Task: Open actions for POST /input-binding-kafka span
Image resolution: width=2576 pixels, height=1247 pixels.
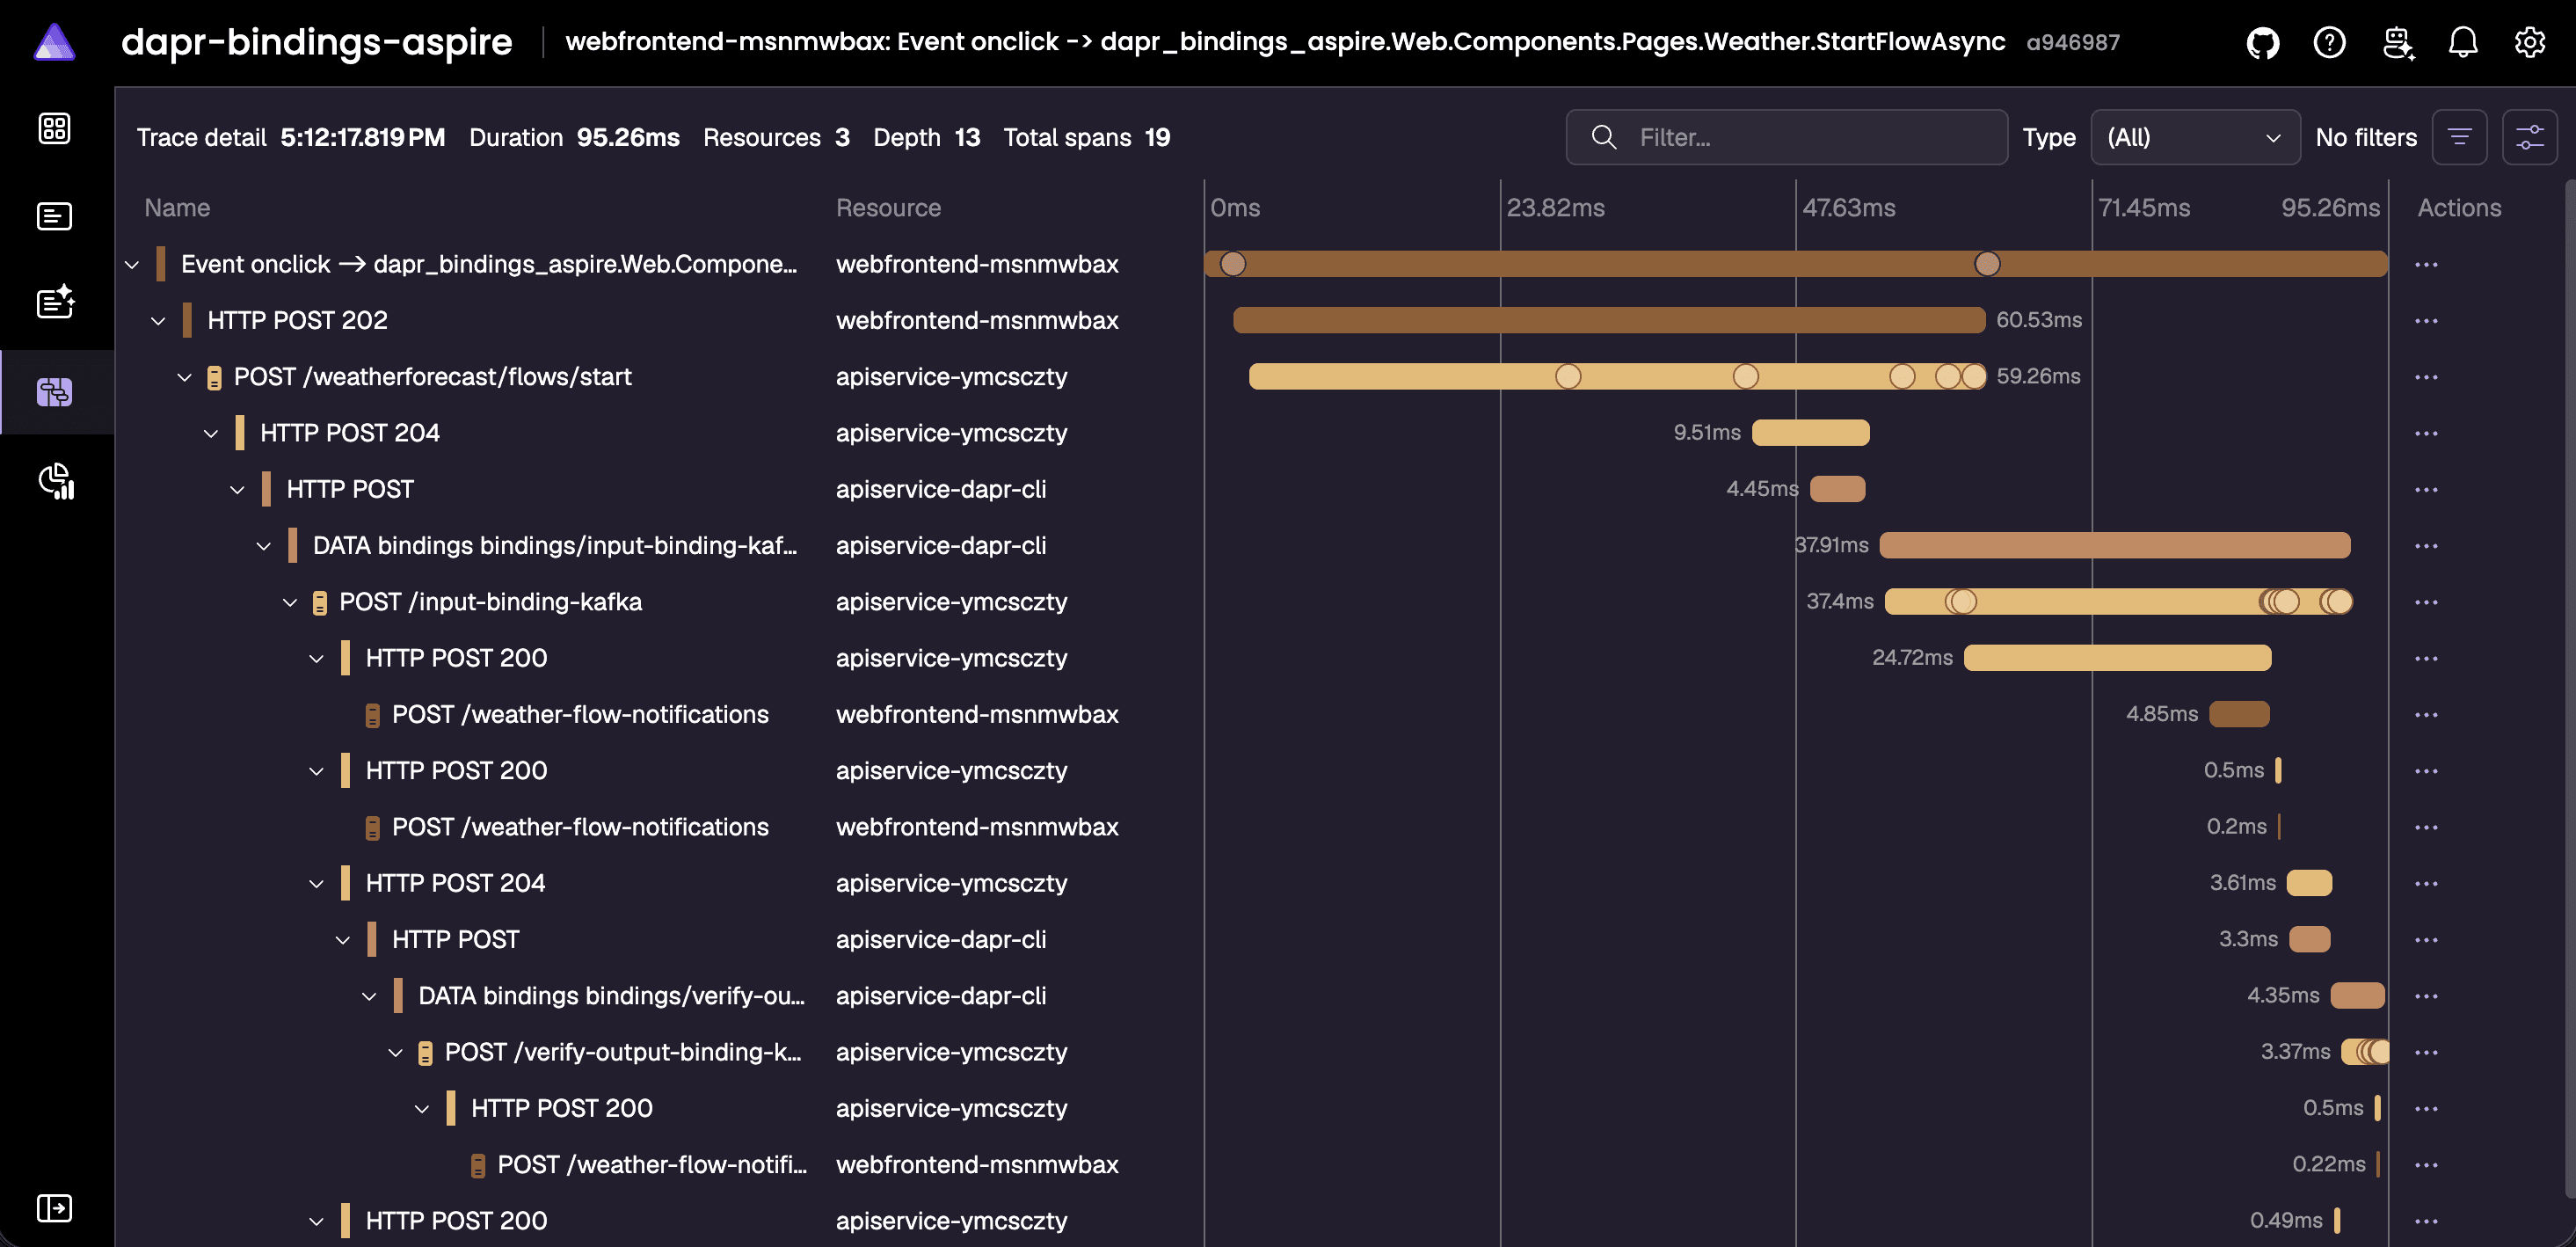Action: point(2426,602)
